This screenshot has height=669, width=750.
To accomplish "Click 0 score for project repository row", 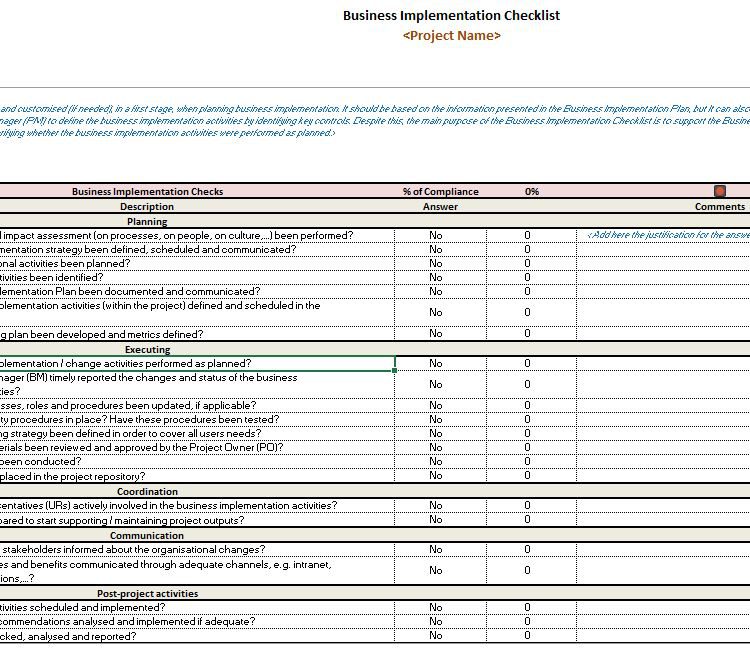I will pyautogui.click(x=527, y=475).
